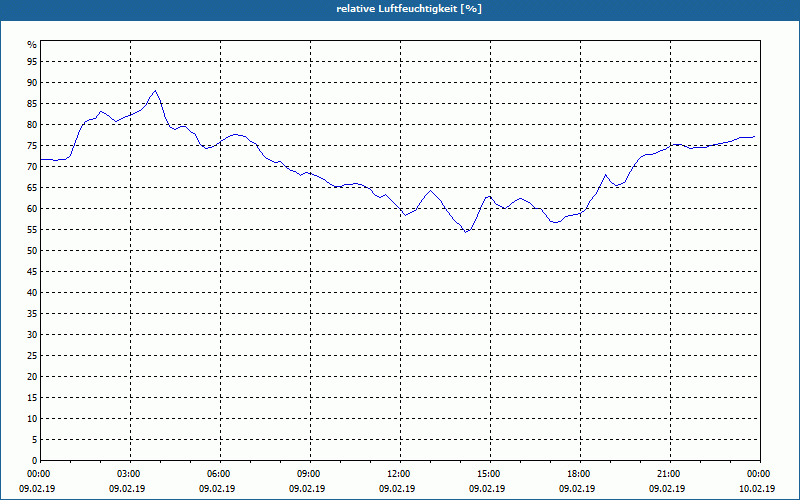Pick the time label '21:00' on x-axis
The height and width of the screenshot is (500, 800).
click(670, 474)
